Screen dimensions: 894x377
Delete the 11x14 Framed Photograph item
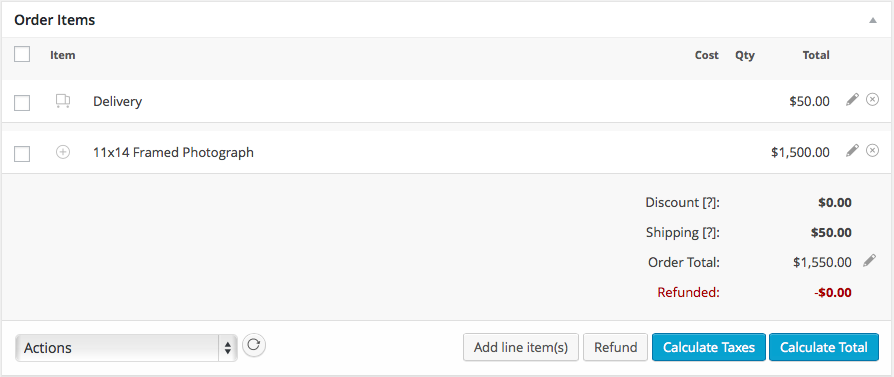(872, 151)
